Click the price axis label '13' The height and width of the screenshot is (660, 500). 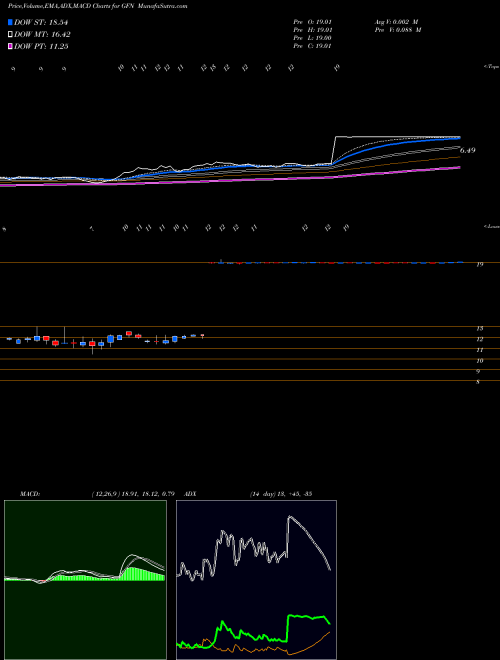tap(479, 328)
